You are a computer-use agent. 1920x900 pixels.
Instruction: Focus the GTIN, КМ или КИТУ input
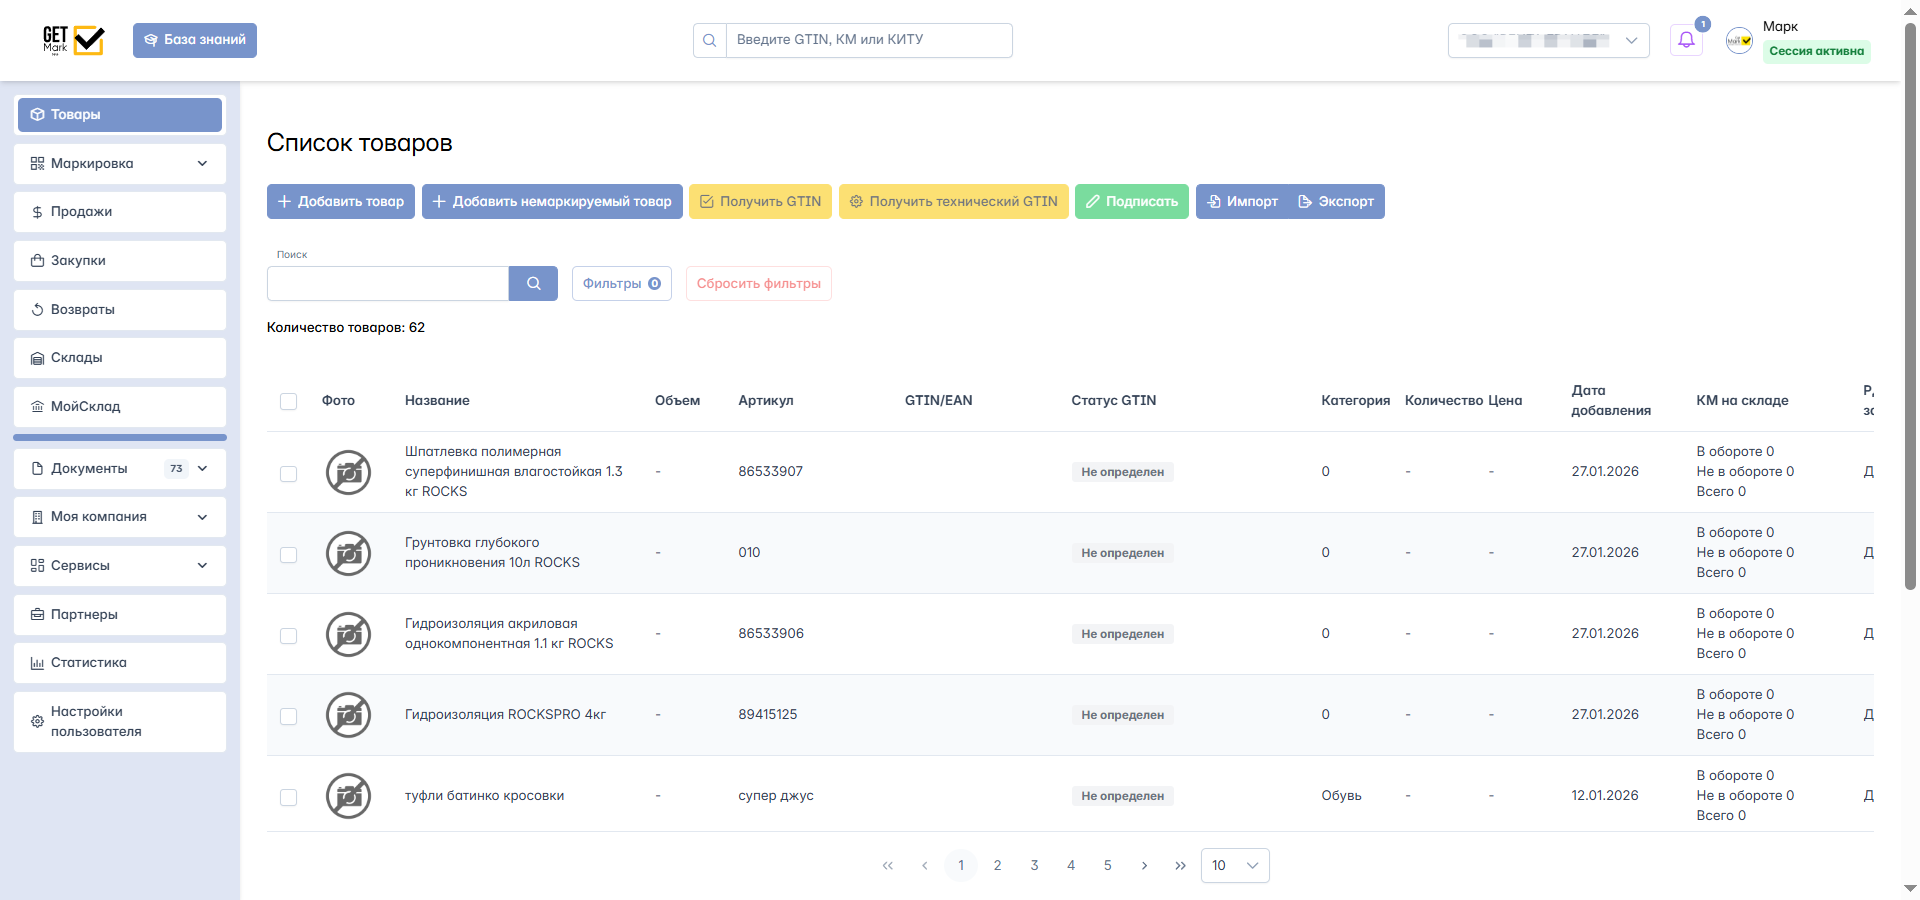868,40
